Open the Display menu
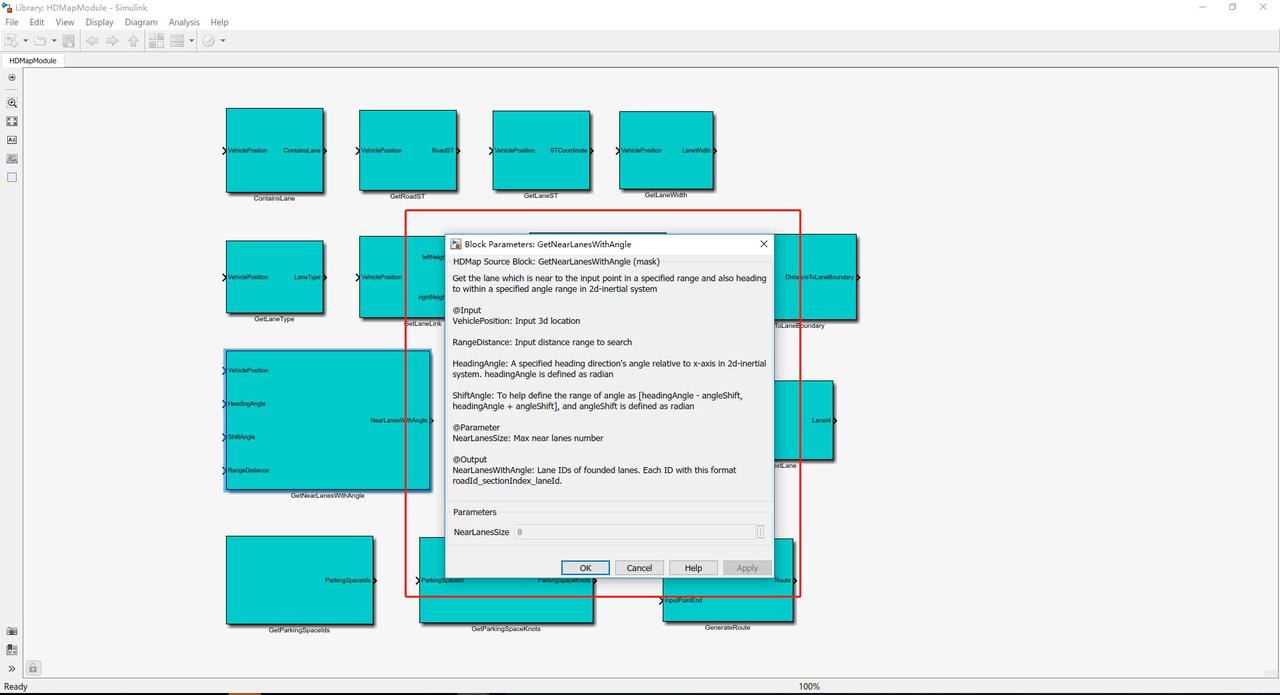Image resolution: width=1280 pixels, height=695 pixels. [99, 22]
